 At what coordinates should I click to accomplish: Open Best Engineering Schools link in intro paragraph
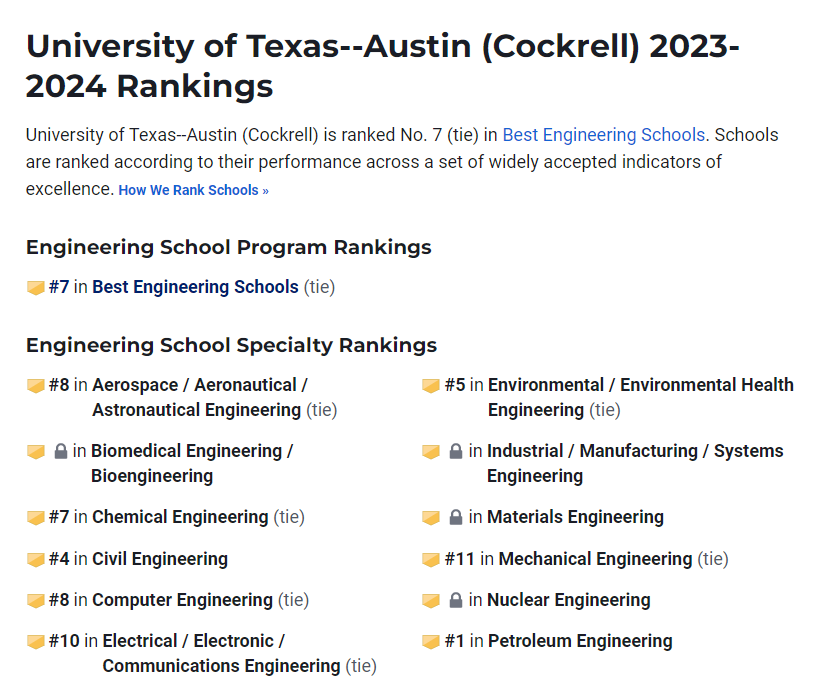click(603, 135)
